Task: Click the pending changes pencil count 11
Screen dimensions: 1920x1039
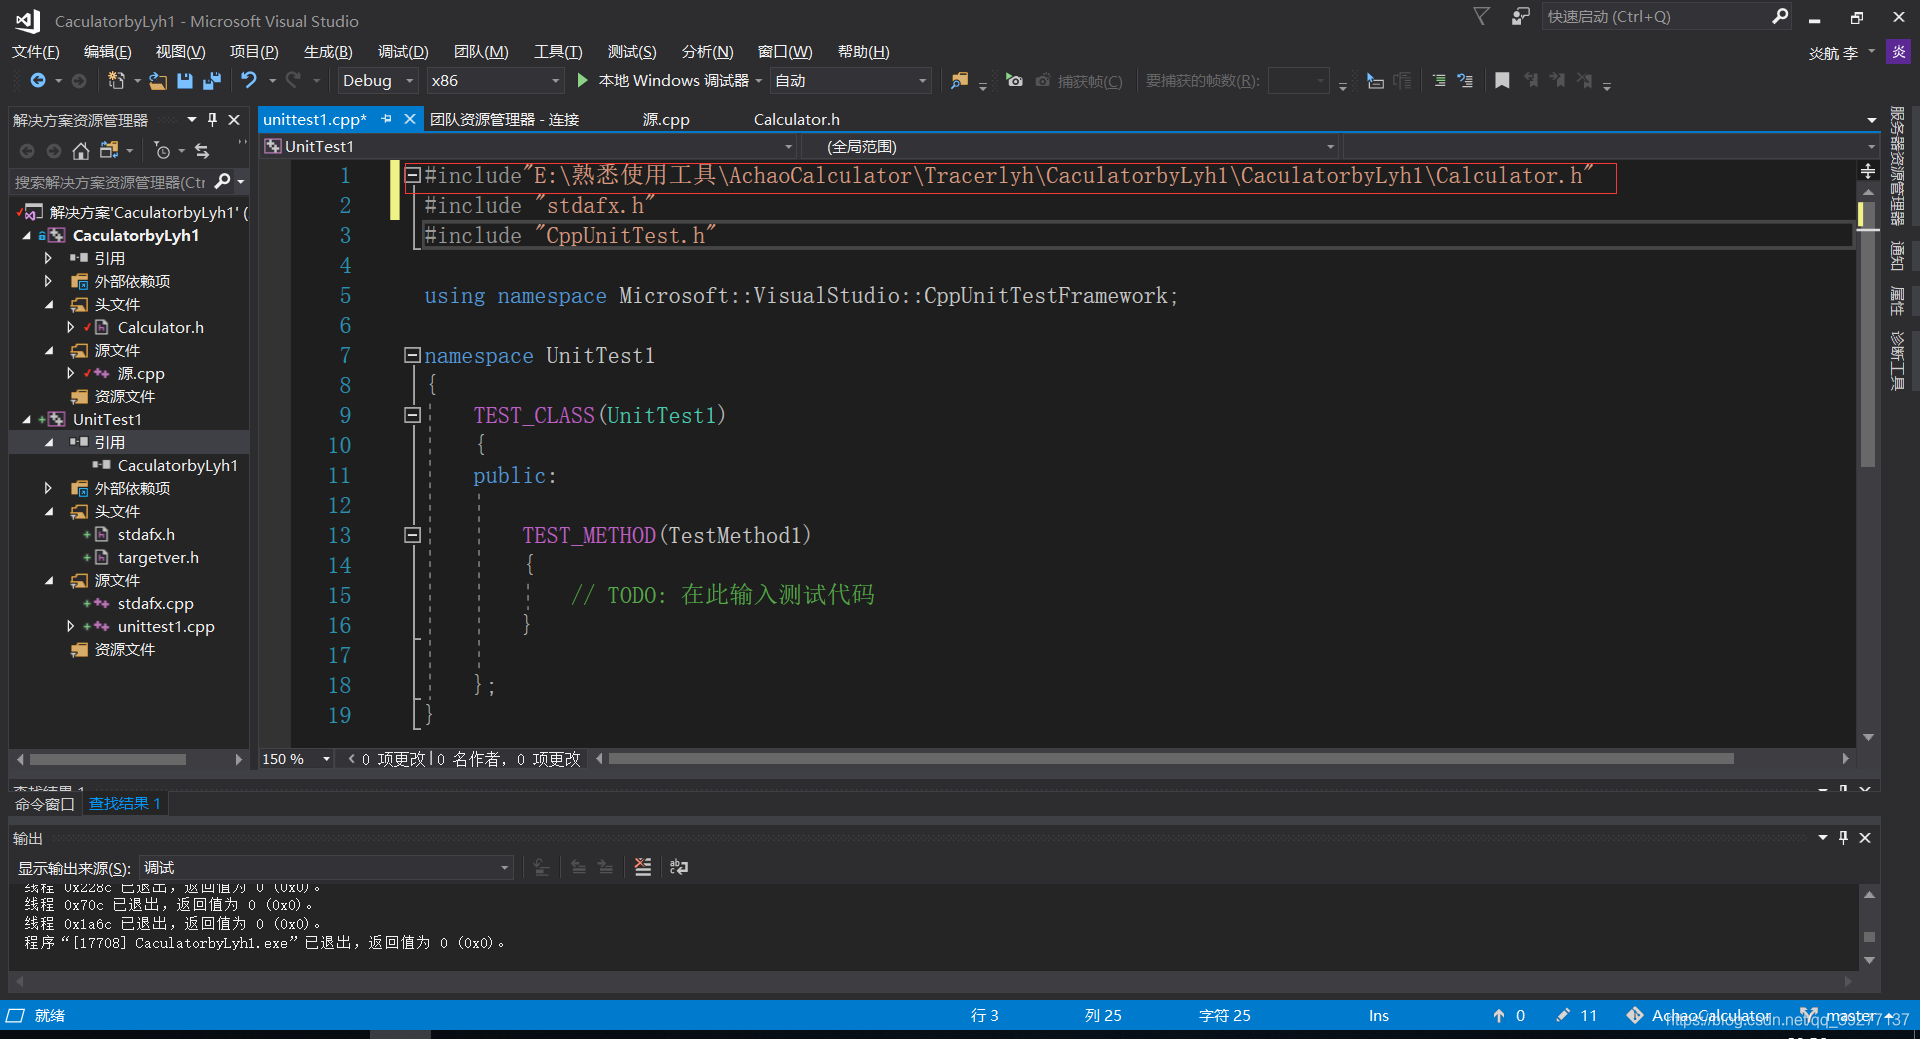Action: [1577, 1015]
